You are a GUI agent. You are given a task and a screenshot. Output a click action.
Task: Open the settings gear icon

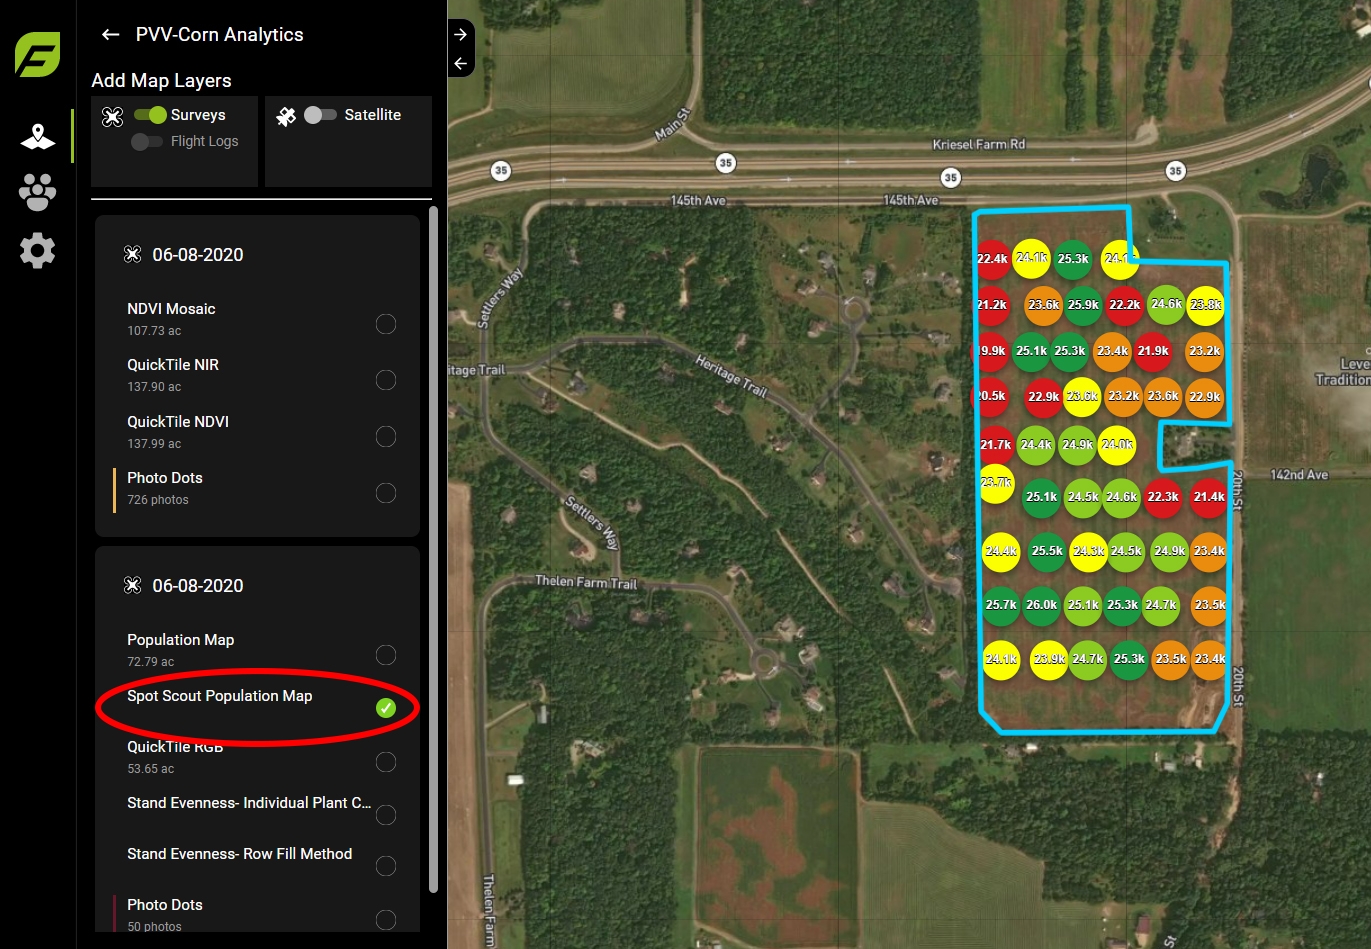[38, 250]
